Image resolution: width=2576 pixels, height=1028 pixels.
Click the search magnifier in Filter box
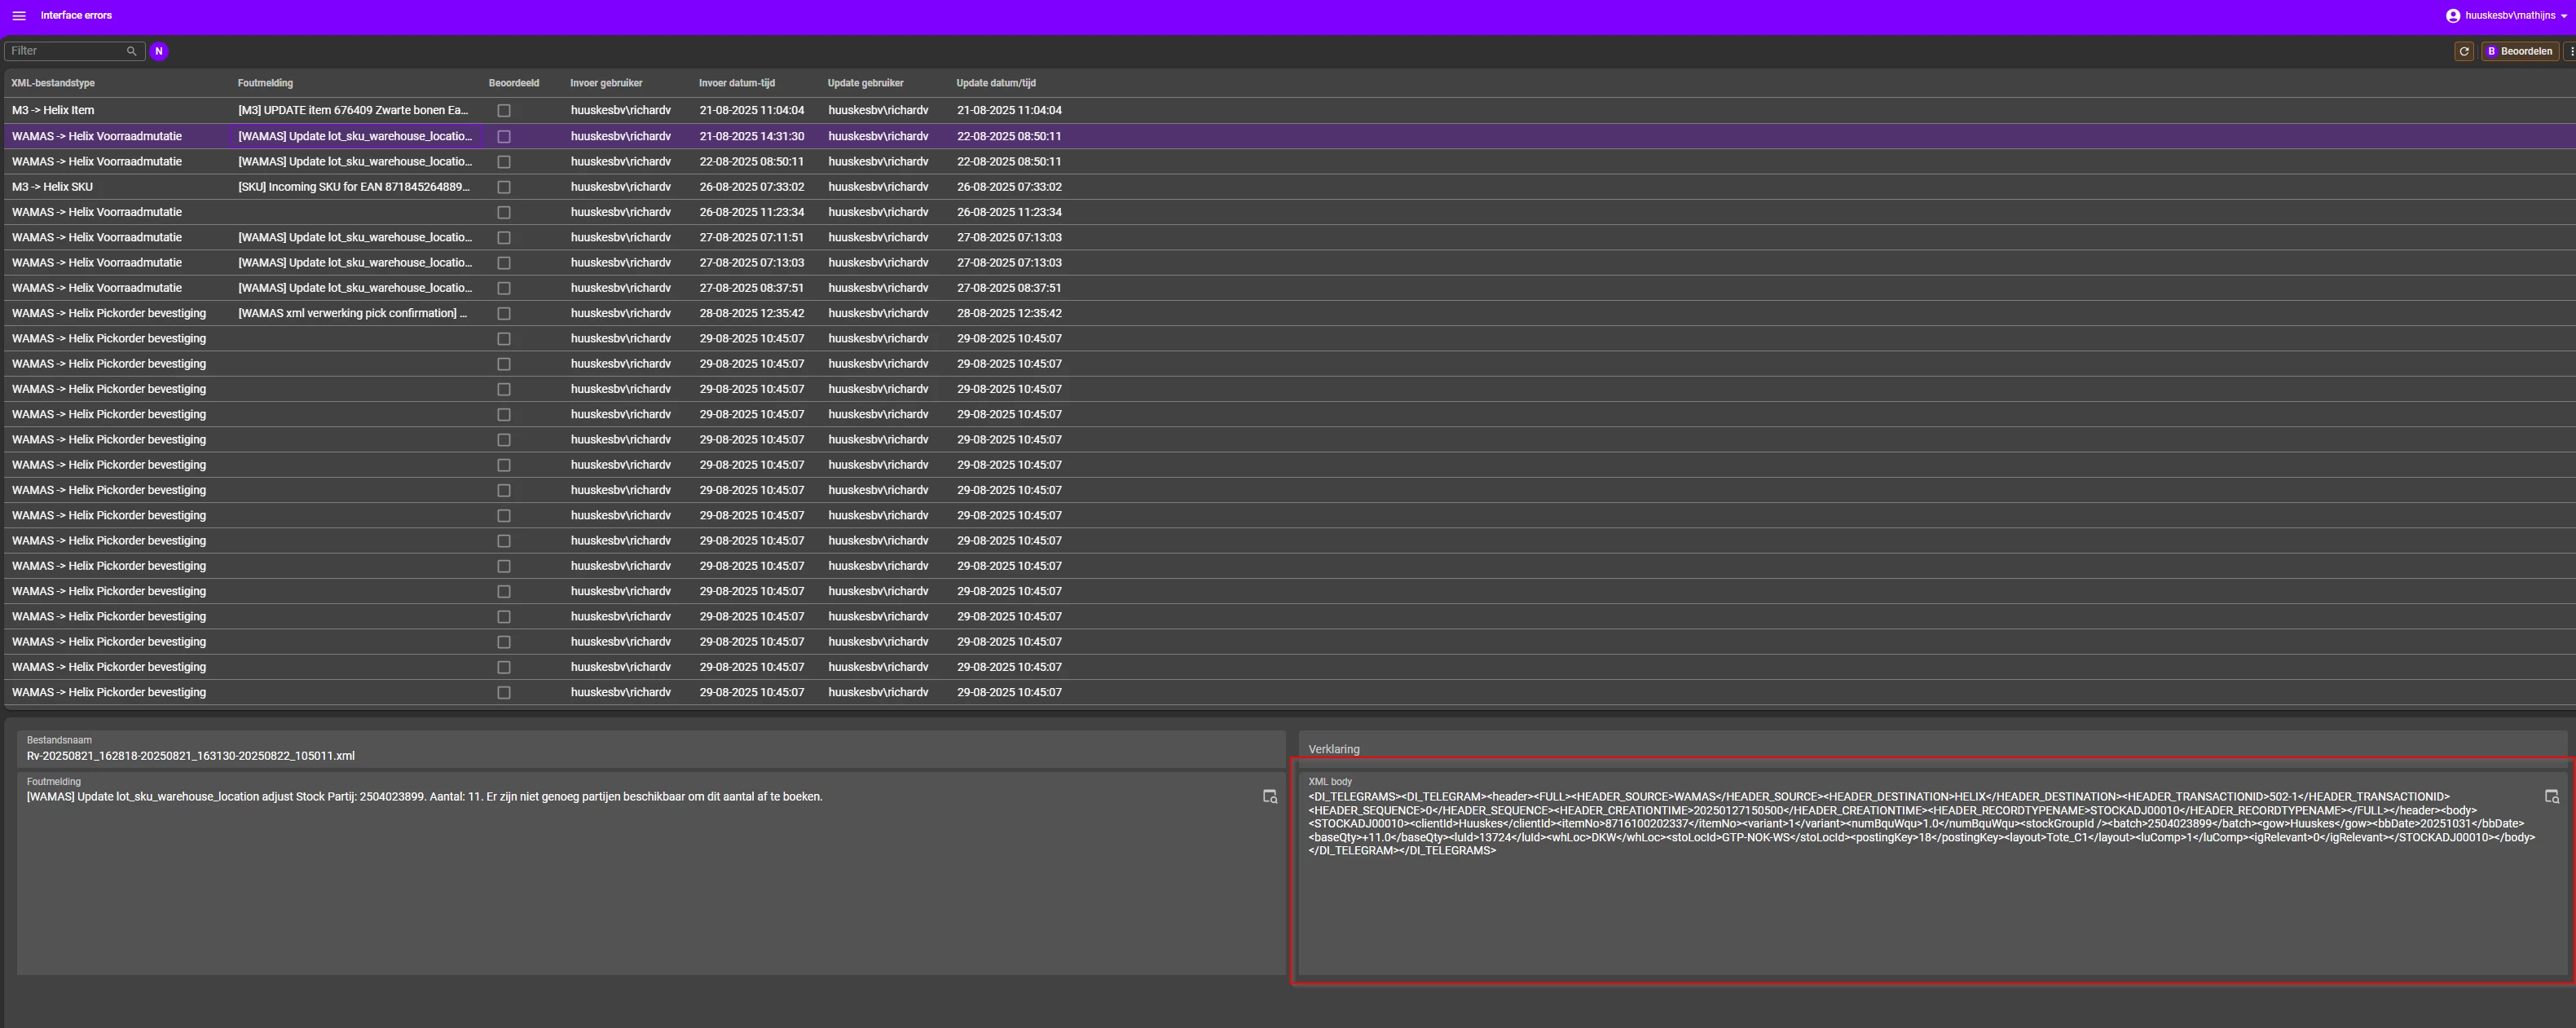[131, 51]
